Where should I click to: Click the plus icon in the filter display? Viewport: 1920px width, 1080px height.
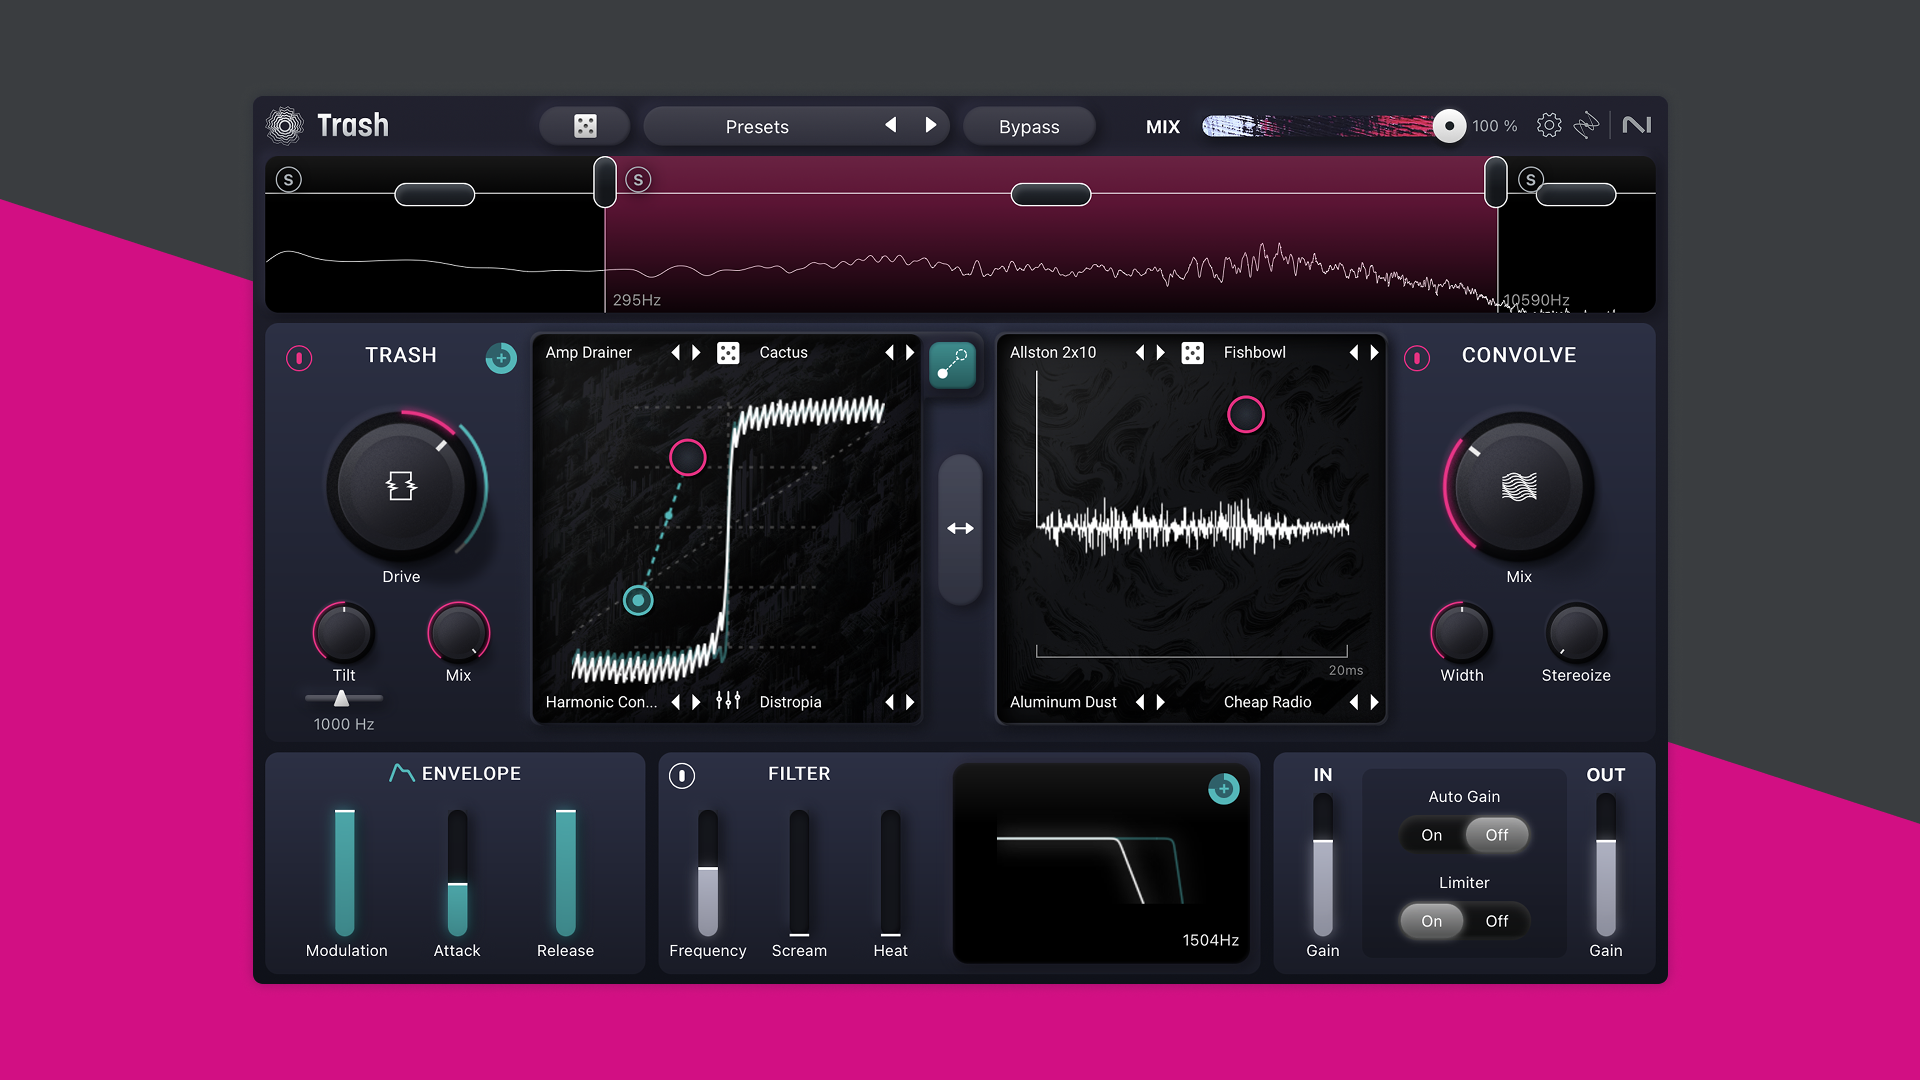[1223, 789]
